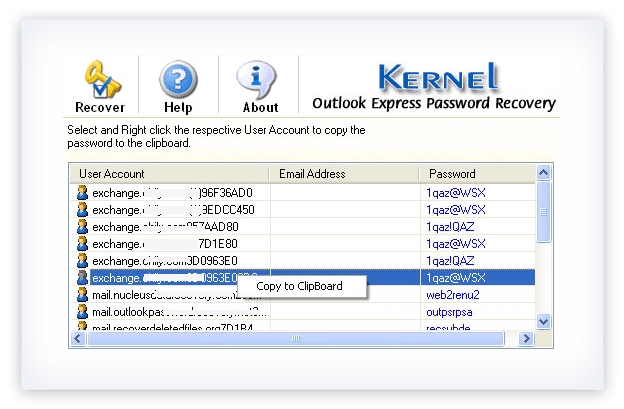Click the horizontal scrollbar thumb
This screenshot has width=624, height=409.
(x=296, y=339)
